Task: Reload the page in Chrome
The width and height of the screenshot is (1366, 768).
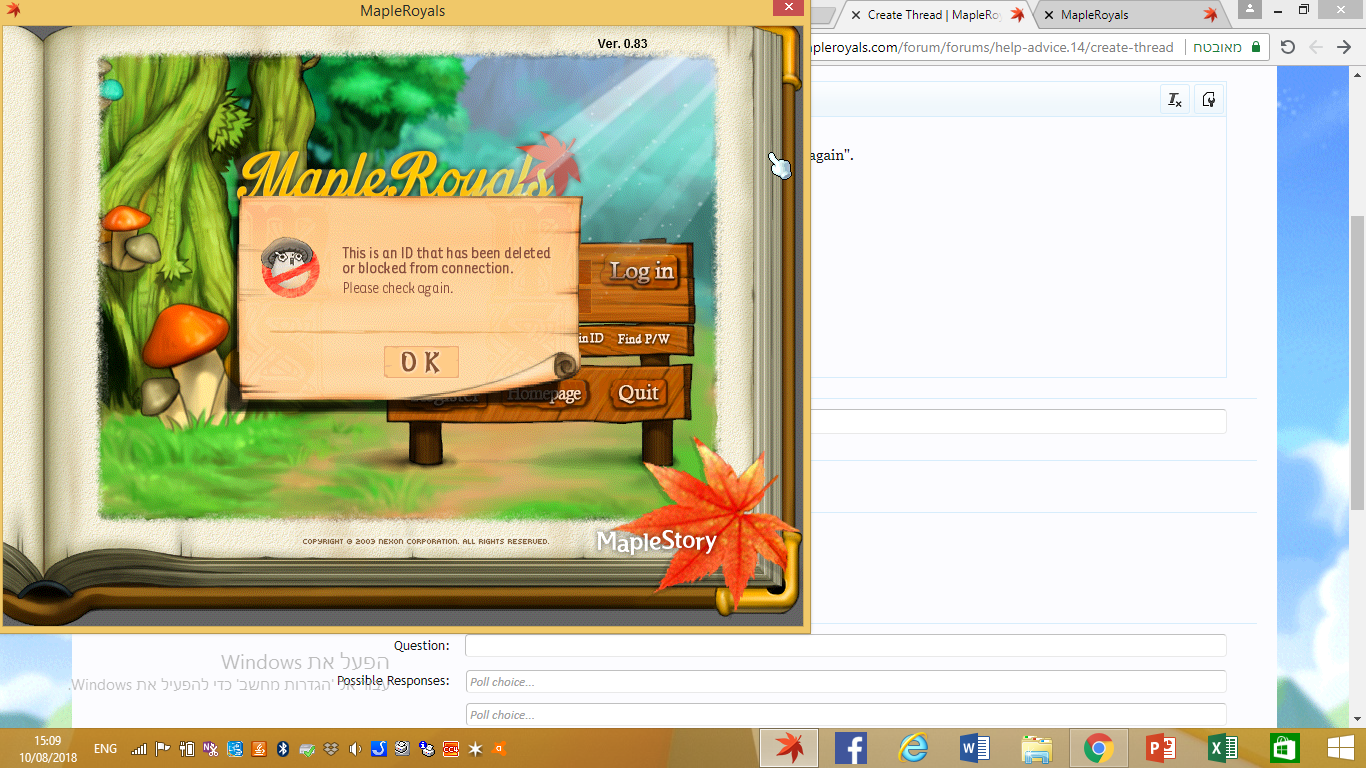Action: coord(1288,47)
